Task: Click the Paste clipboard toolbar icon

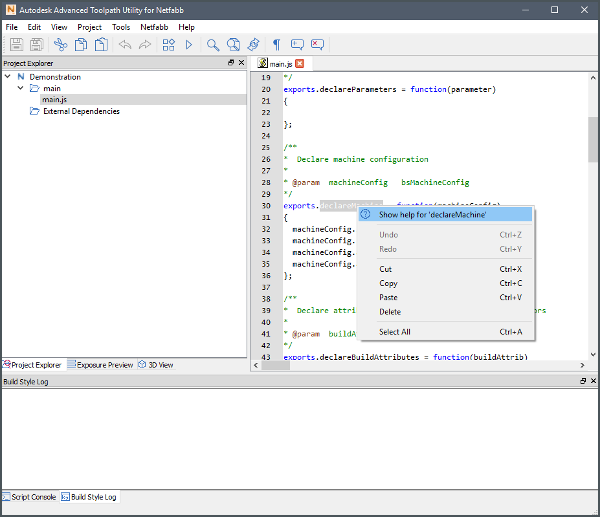Action: pos(101,44)
